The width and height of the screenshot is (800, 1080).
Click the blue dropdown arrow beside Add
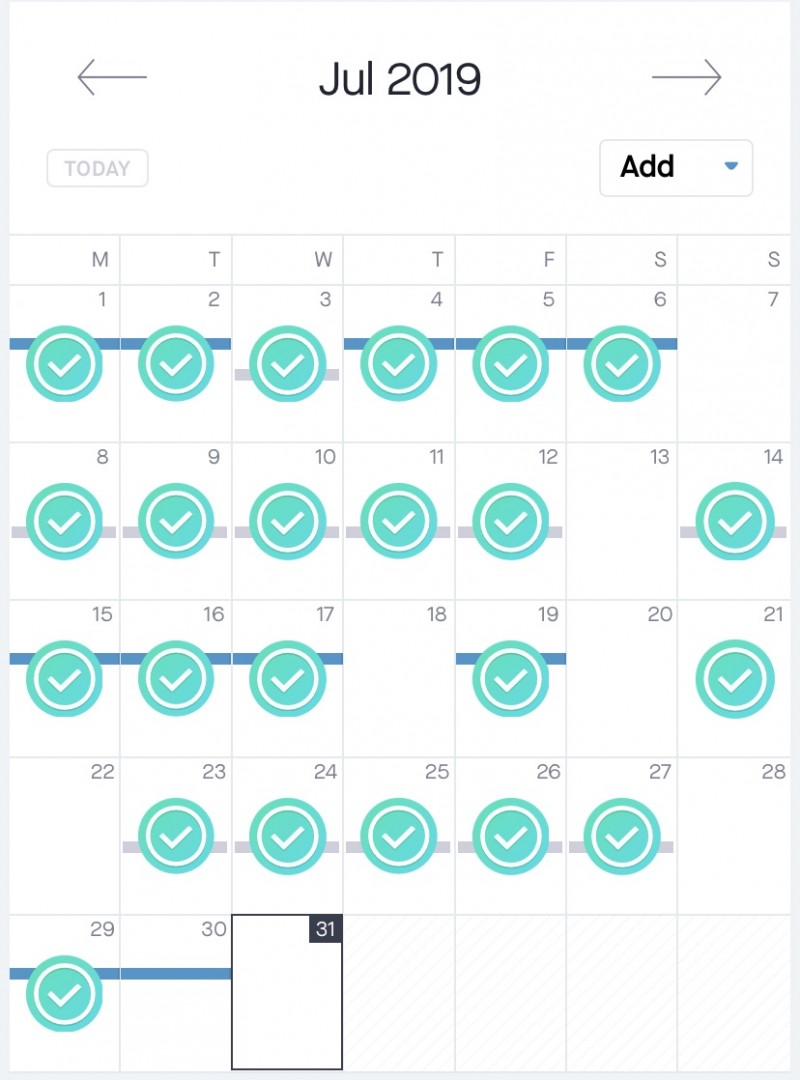click(x=731, y=166)
